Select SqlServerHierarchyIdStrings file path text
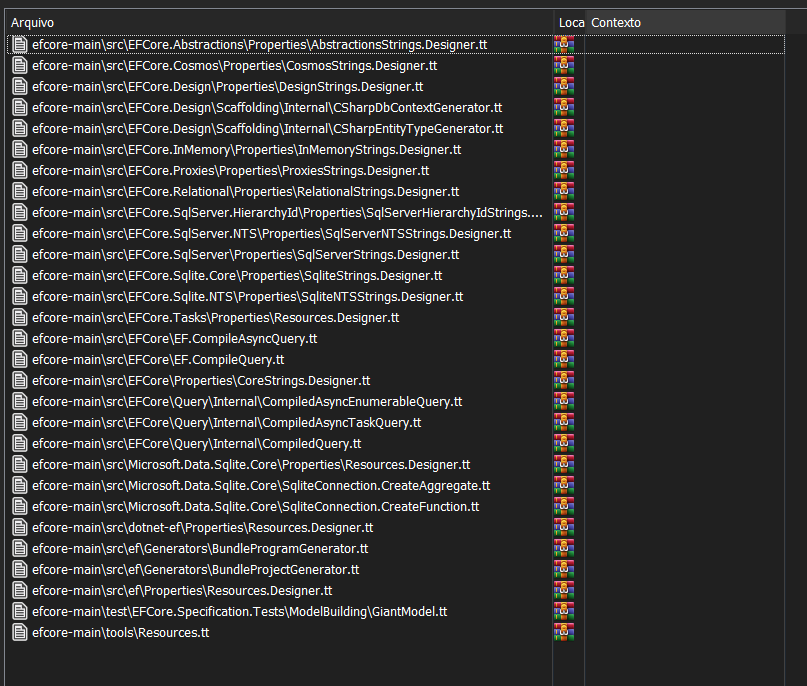This screenshot has height=686, width=807. coord(287,213)
